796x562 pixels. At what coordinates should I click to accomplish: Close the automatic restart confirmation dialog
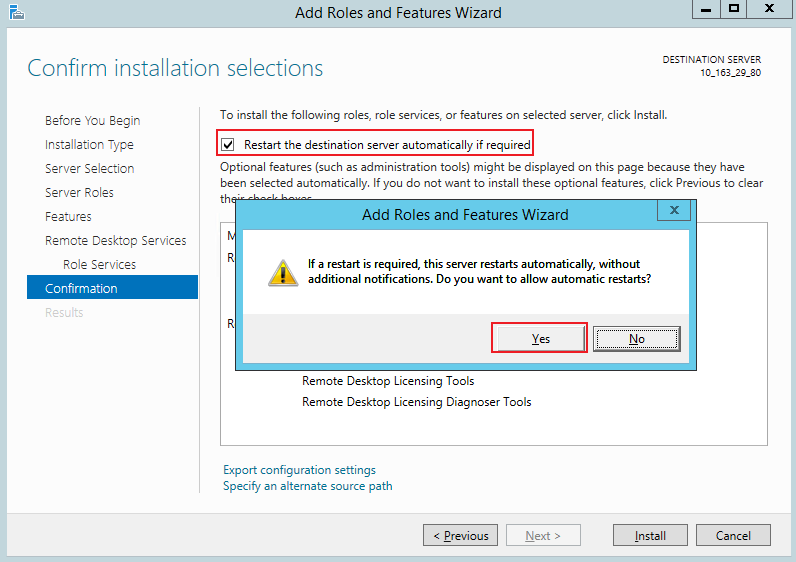[x=675, y=211]
